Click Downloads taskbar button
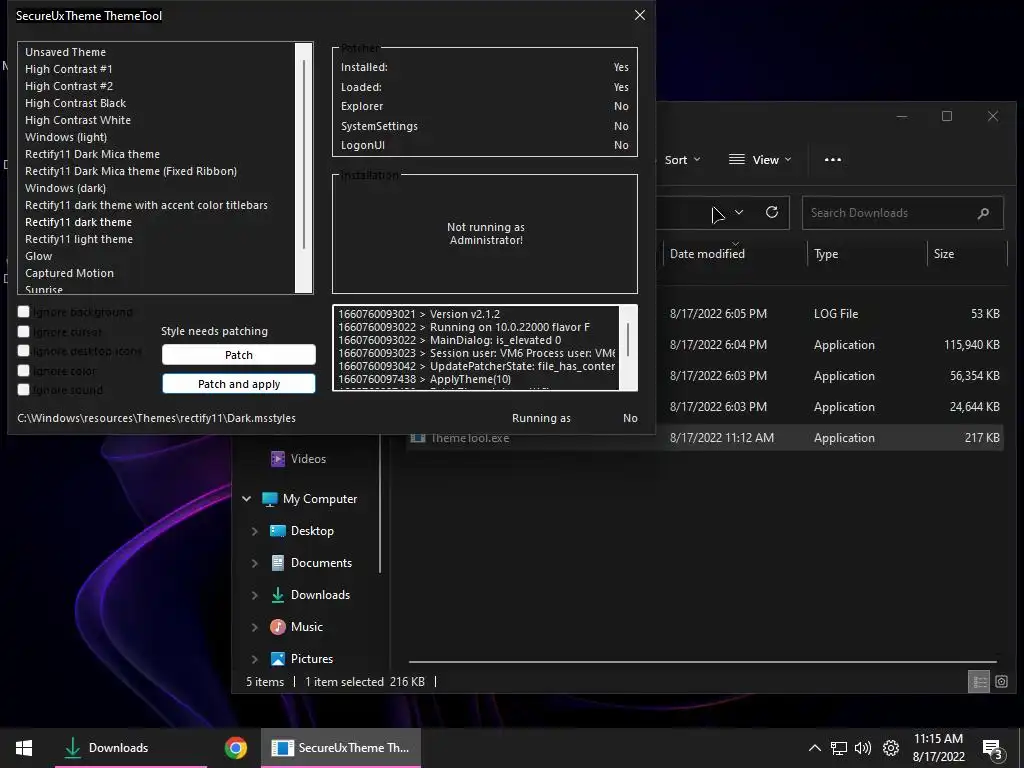 (131, 748)
